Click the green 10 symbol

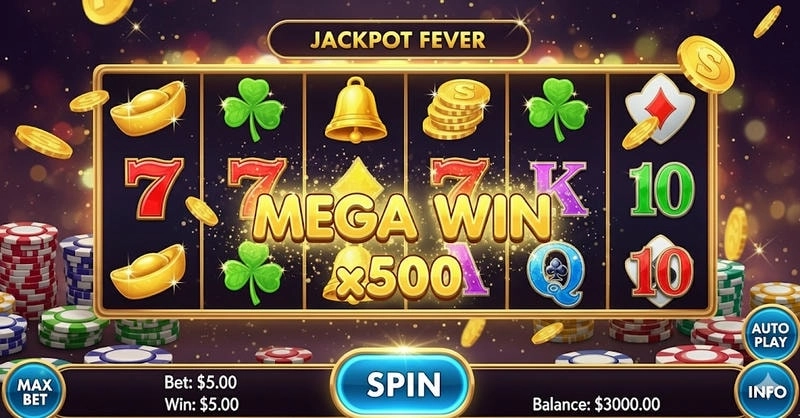point(662,190)
